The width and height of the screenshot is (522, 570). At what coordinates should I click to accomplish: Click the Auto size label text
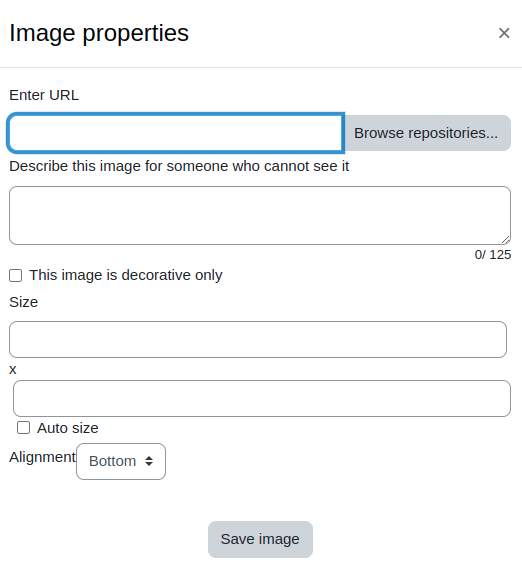click(x=68, y=428)
